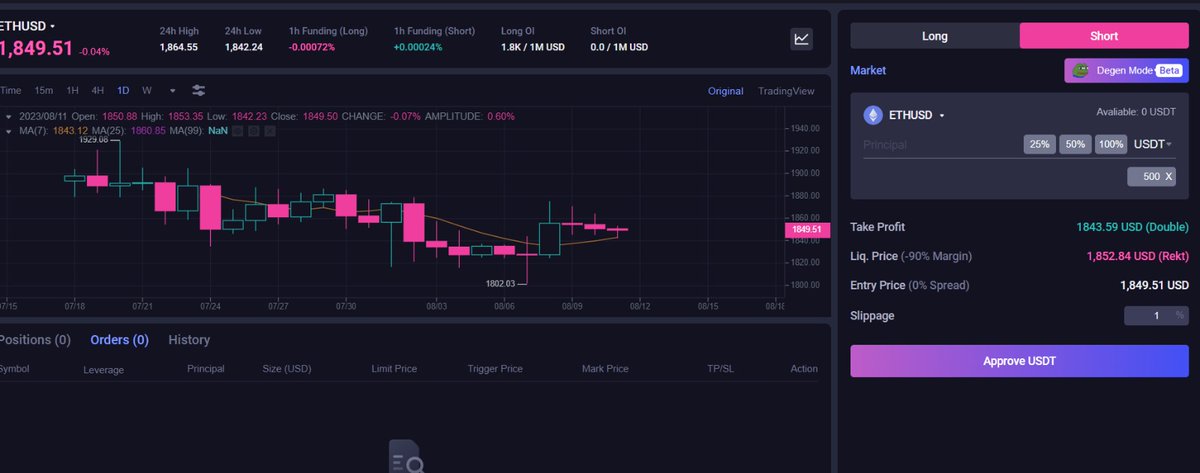Select the 1D timeframe
Screen dimensions: 1200x473
click(124, 90)
